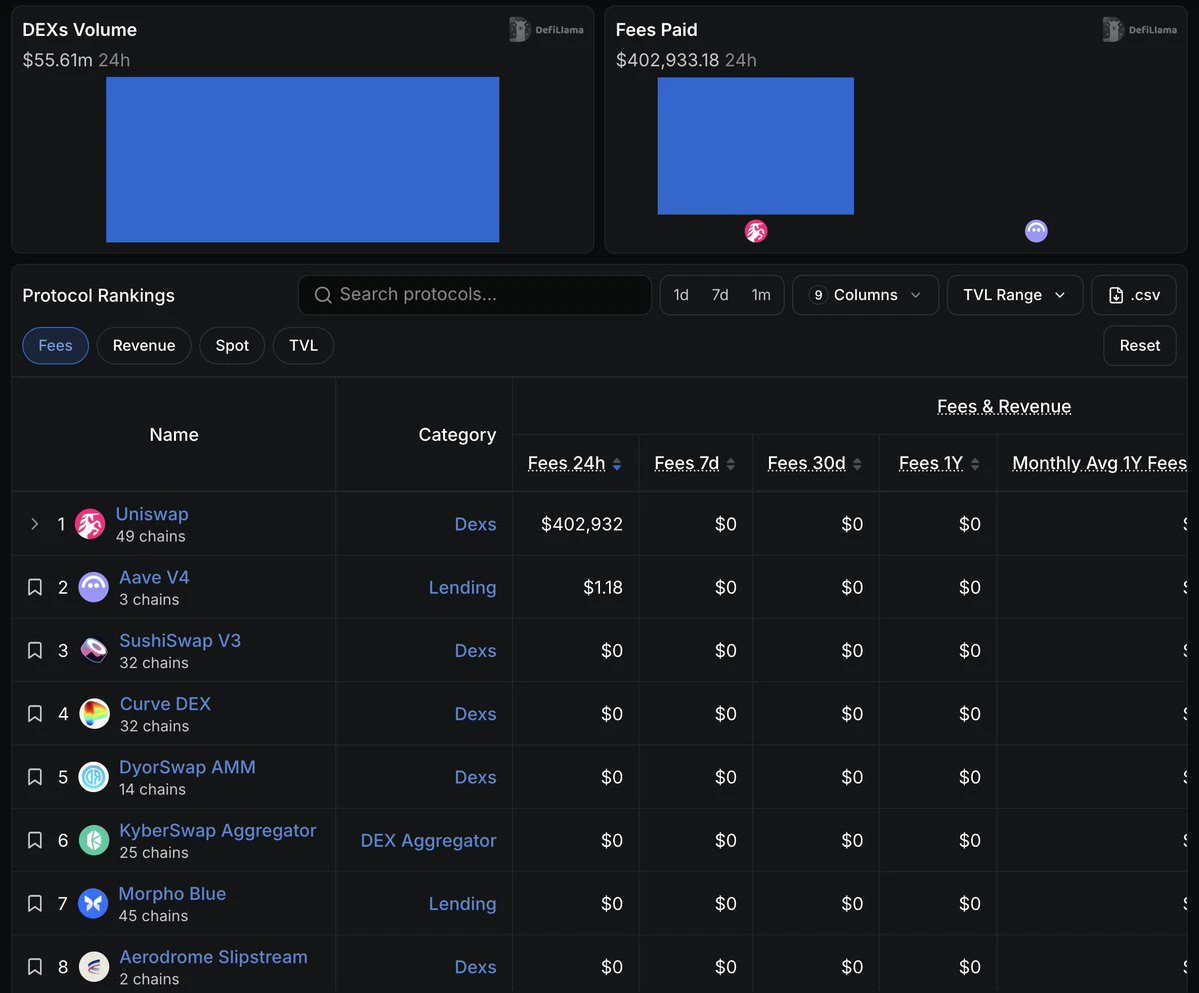
Task: Click the Aave V4 logo in row 2
Action: click(x=93, y=587)
